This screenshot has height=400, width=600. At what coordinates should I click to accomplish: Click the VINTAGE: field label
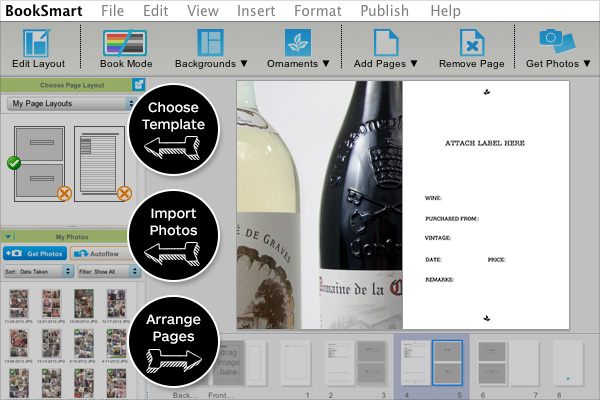point(438,238)
